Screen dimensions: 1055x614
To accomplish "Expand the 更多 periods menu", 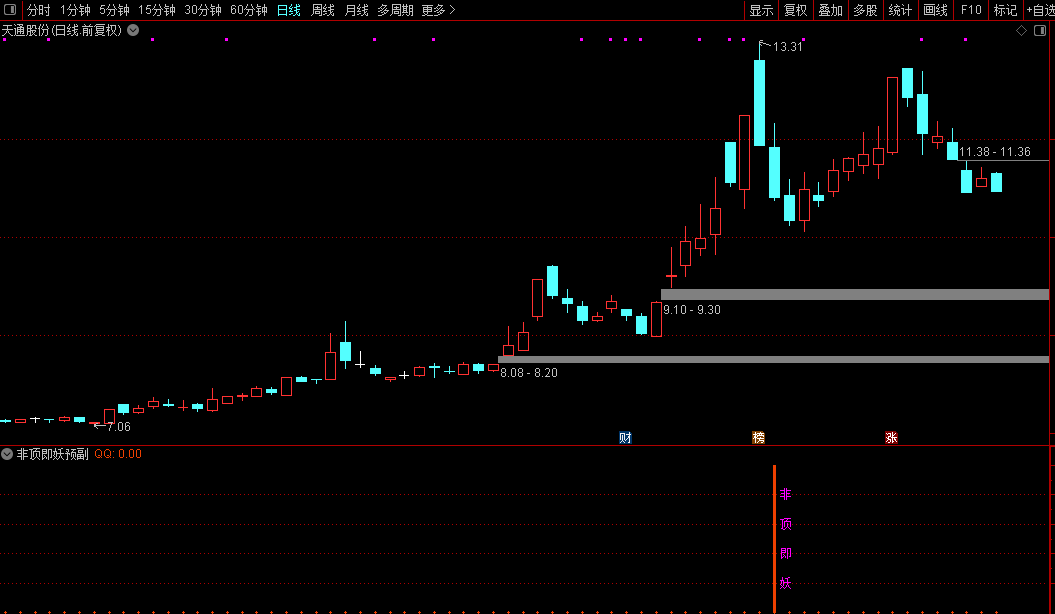I will (x=439, y=10).
